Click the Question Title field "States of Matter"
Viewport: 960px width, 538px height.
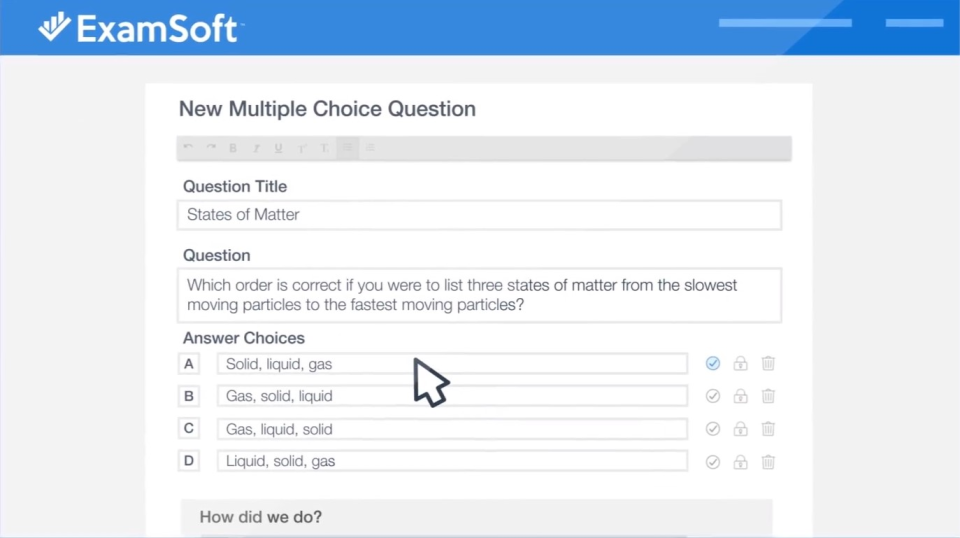click(480, 215)
